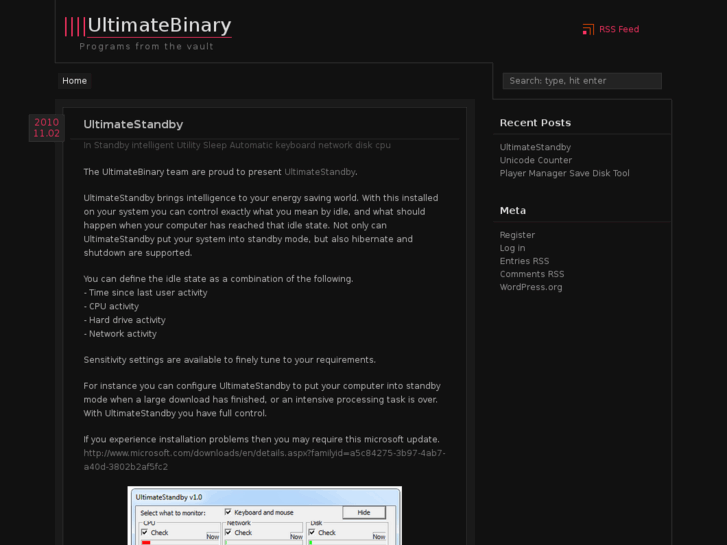The height and width of the screenshot is (545, 727).
Task: Click the inline UltimateStandby link in intro
Action: pos(320,172)
